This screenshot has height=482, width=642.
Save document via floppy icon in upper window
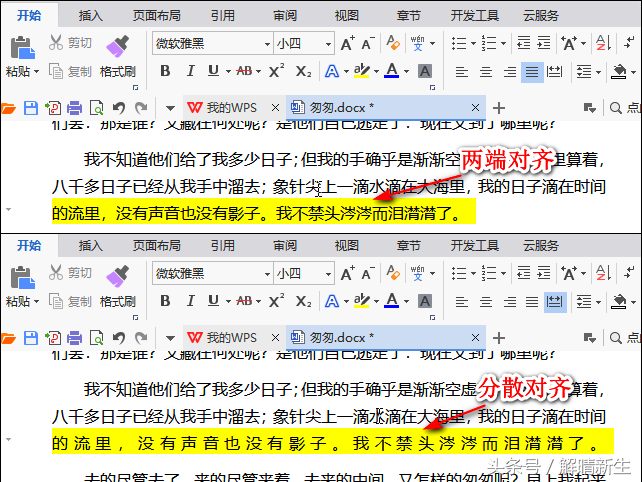pos(31,108)
